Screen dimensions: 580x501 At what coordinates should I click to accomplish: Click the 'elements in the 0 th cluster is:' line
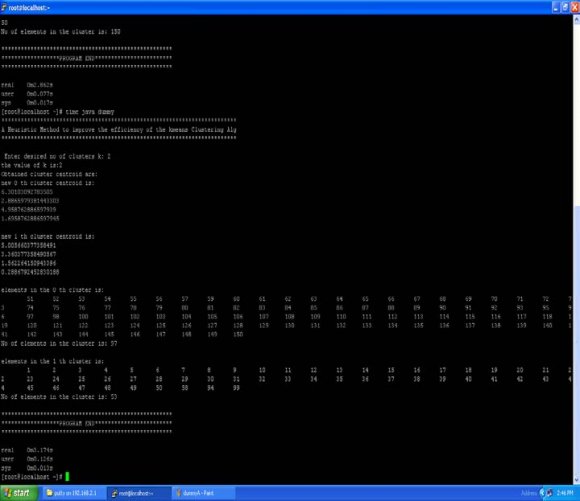point(53,290)
